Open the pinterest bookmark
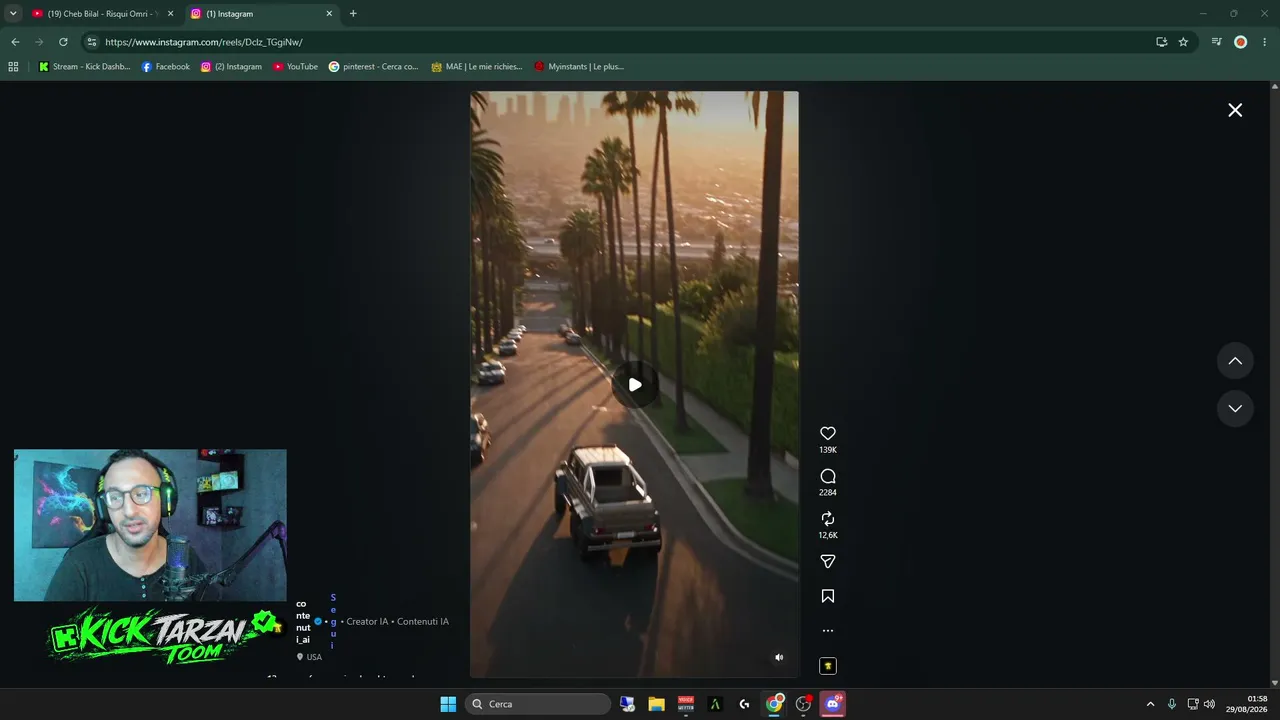Screen dimensions: 1280x720 (373, 67)
